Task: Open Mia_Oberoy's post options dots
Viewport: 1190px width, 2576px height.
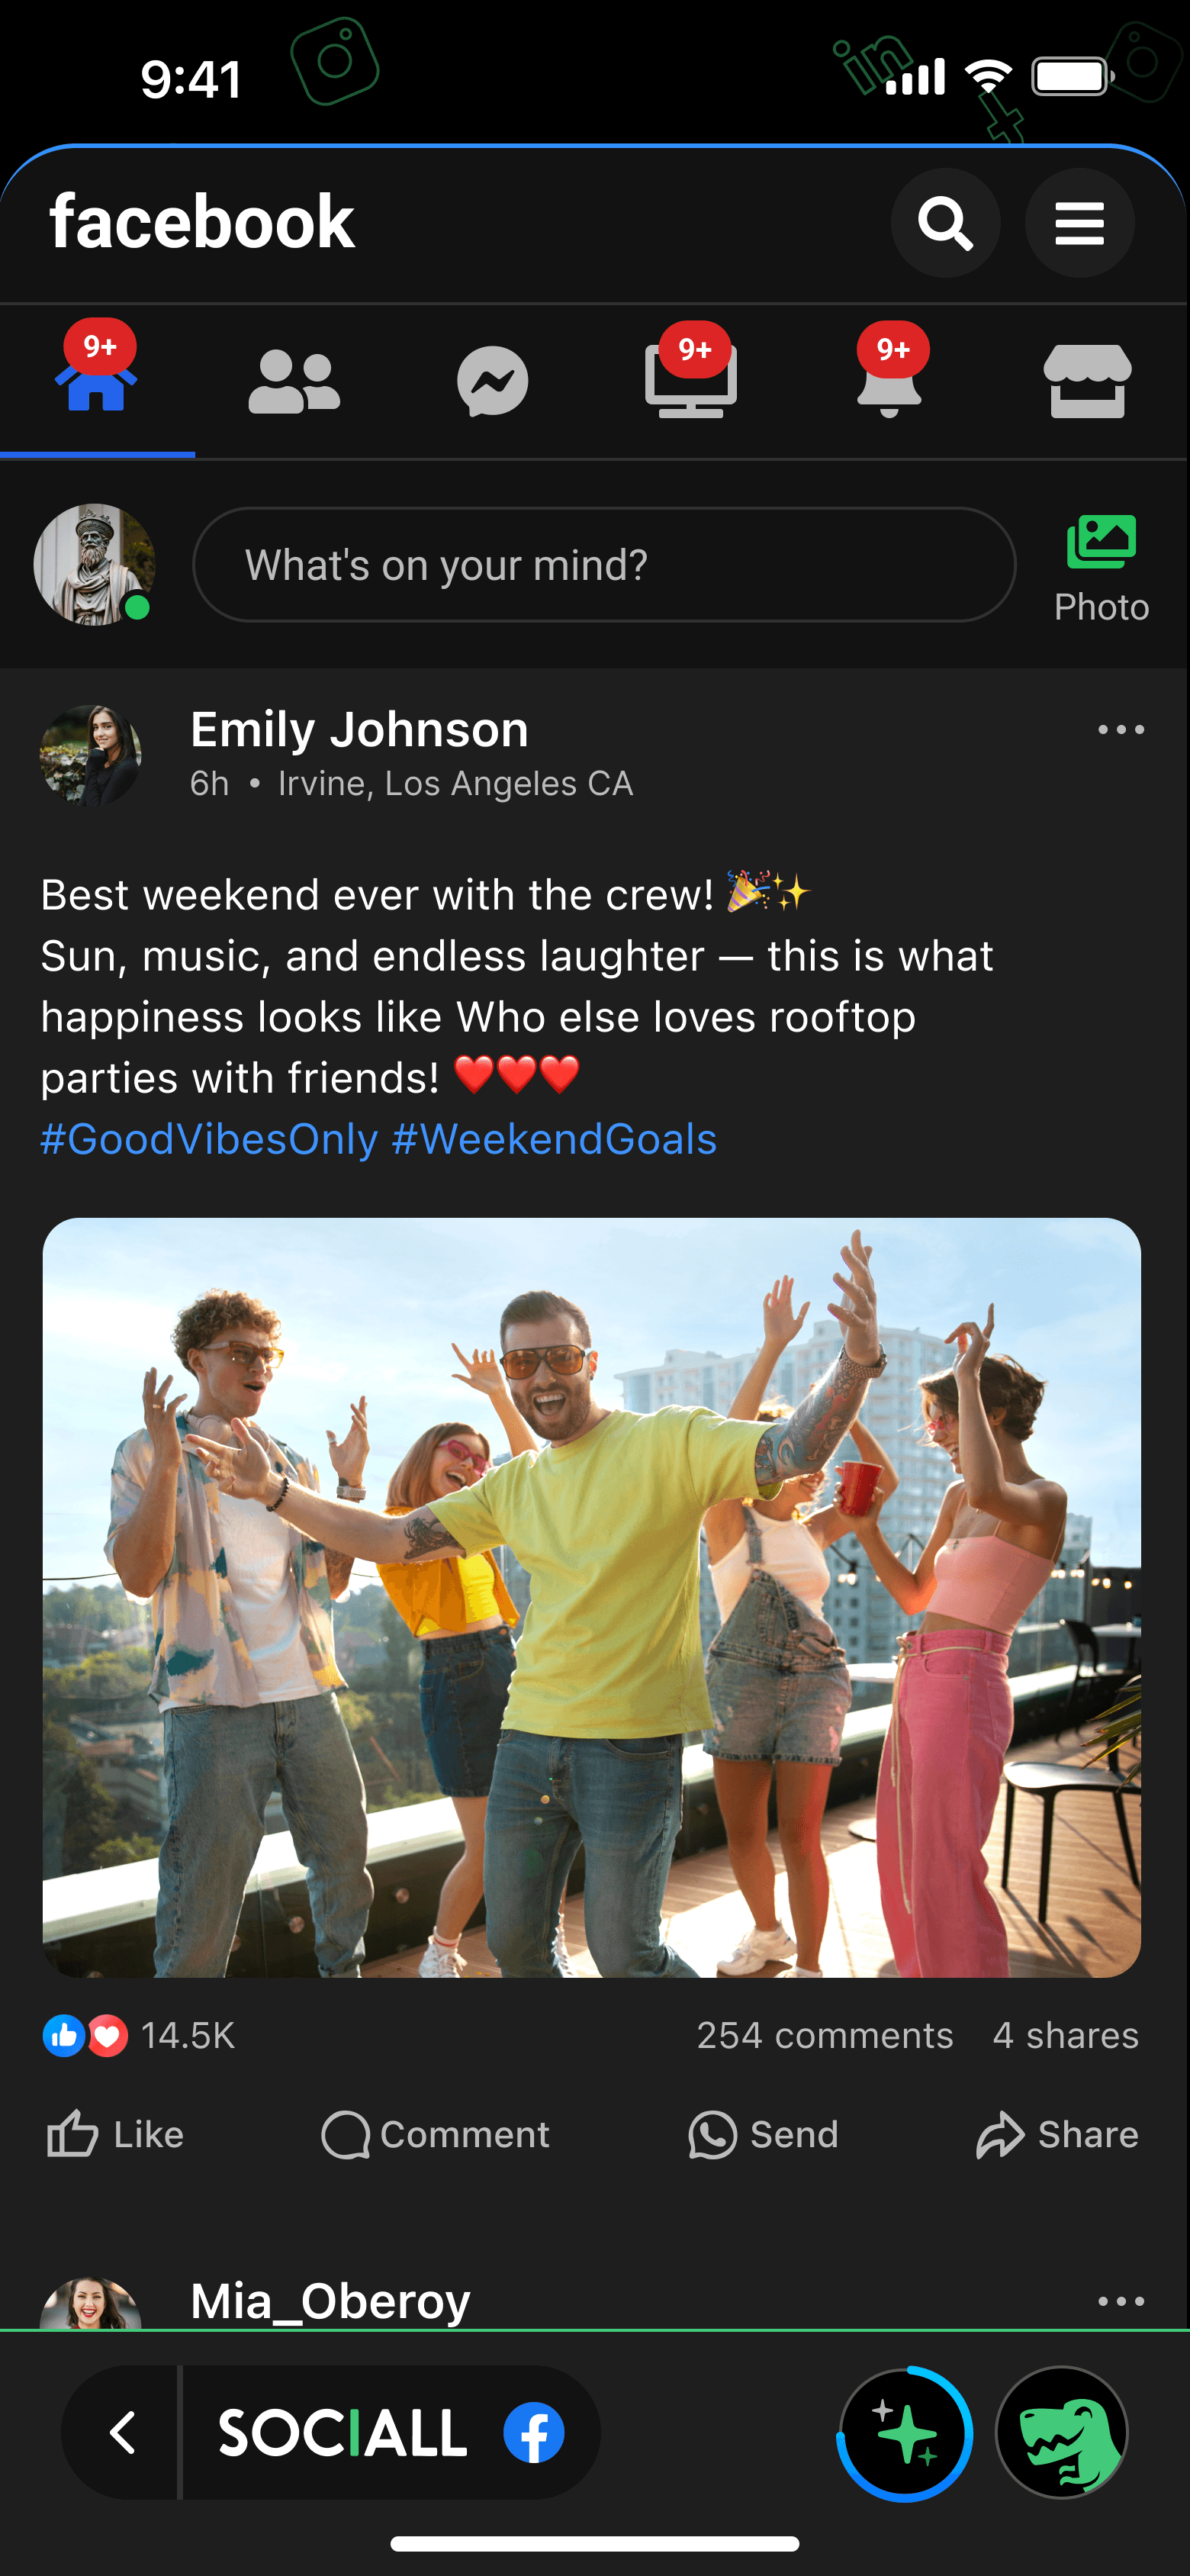Action: (x=1120, y=2301)
